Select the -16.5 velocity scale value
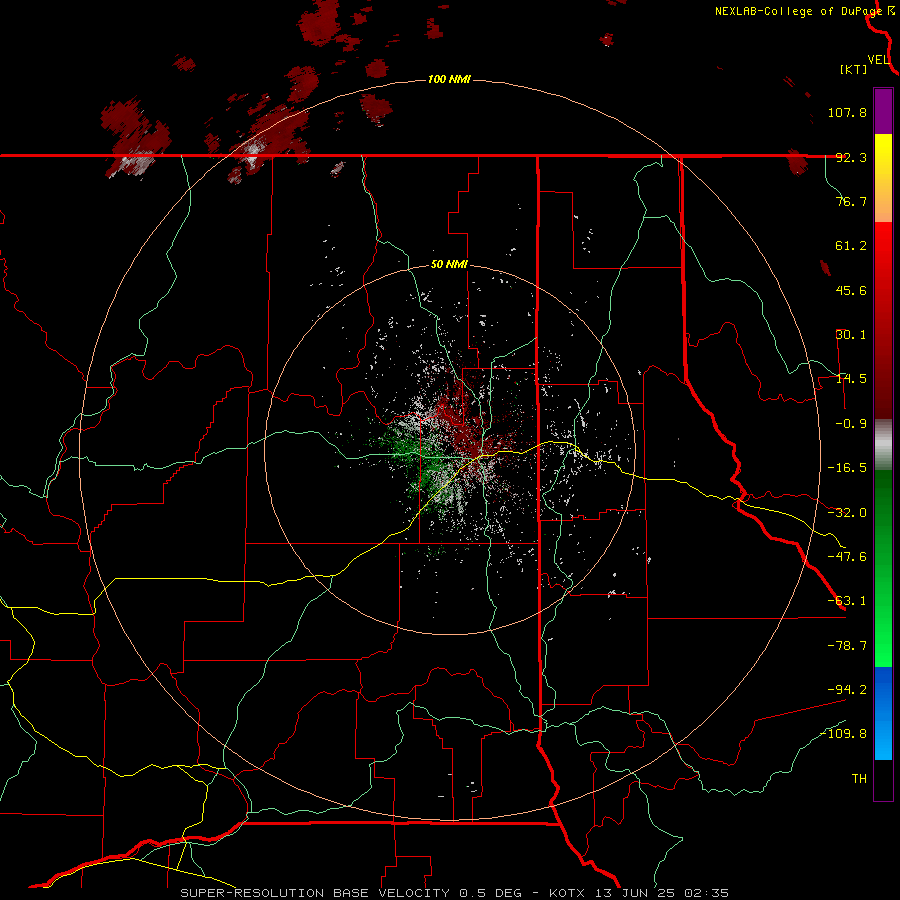The height and width of the screenshot is (900, 900). (847, 468)
